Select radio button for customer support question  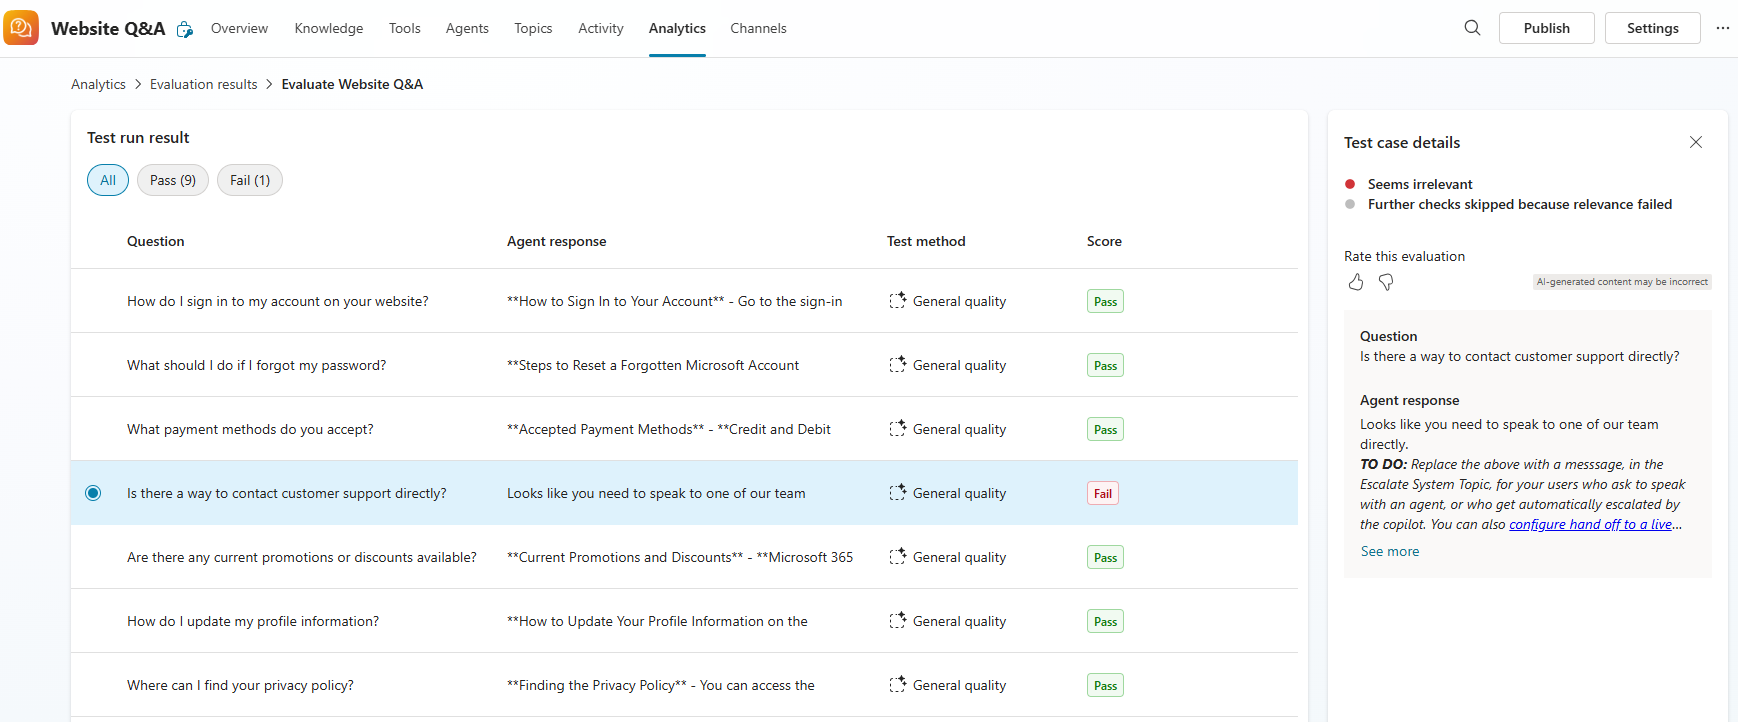[93, 493]
